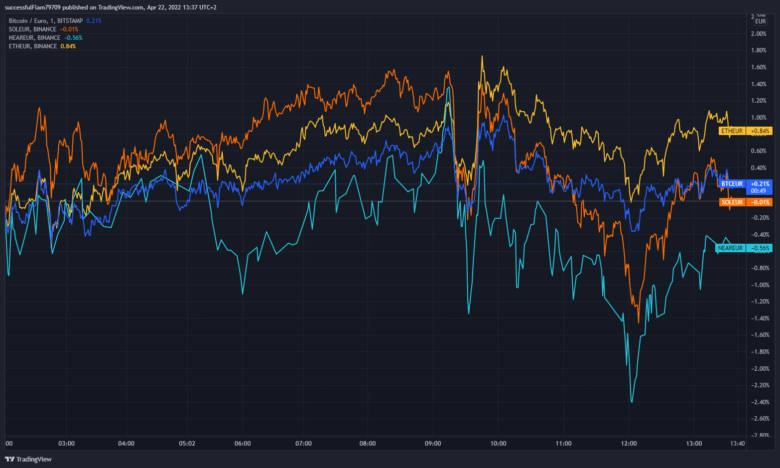The image size is (780, 468).
Task: Click the 1.60% price axis value
Action: coord(759,67)
